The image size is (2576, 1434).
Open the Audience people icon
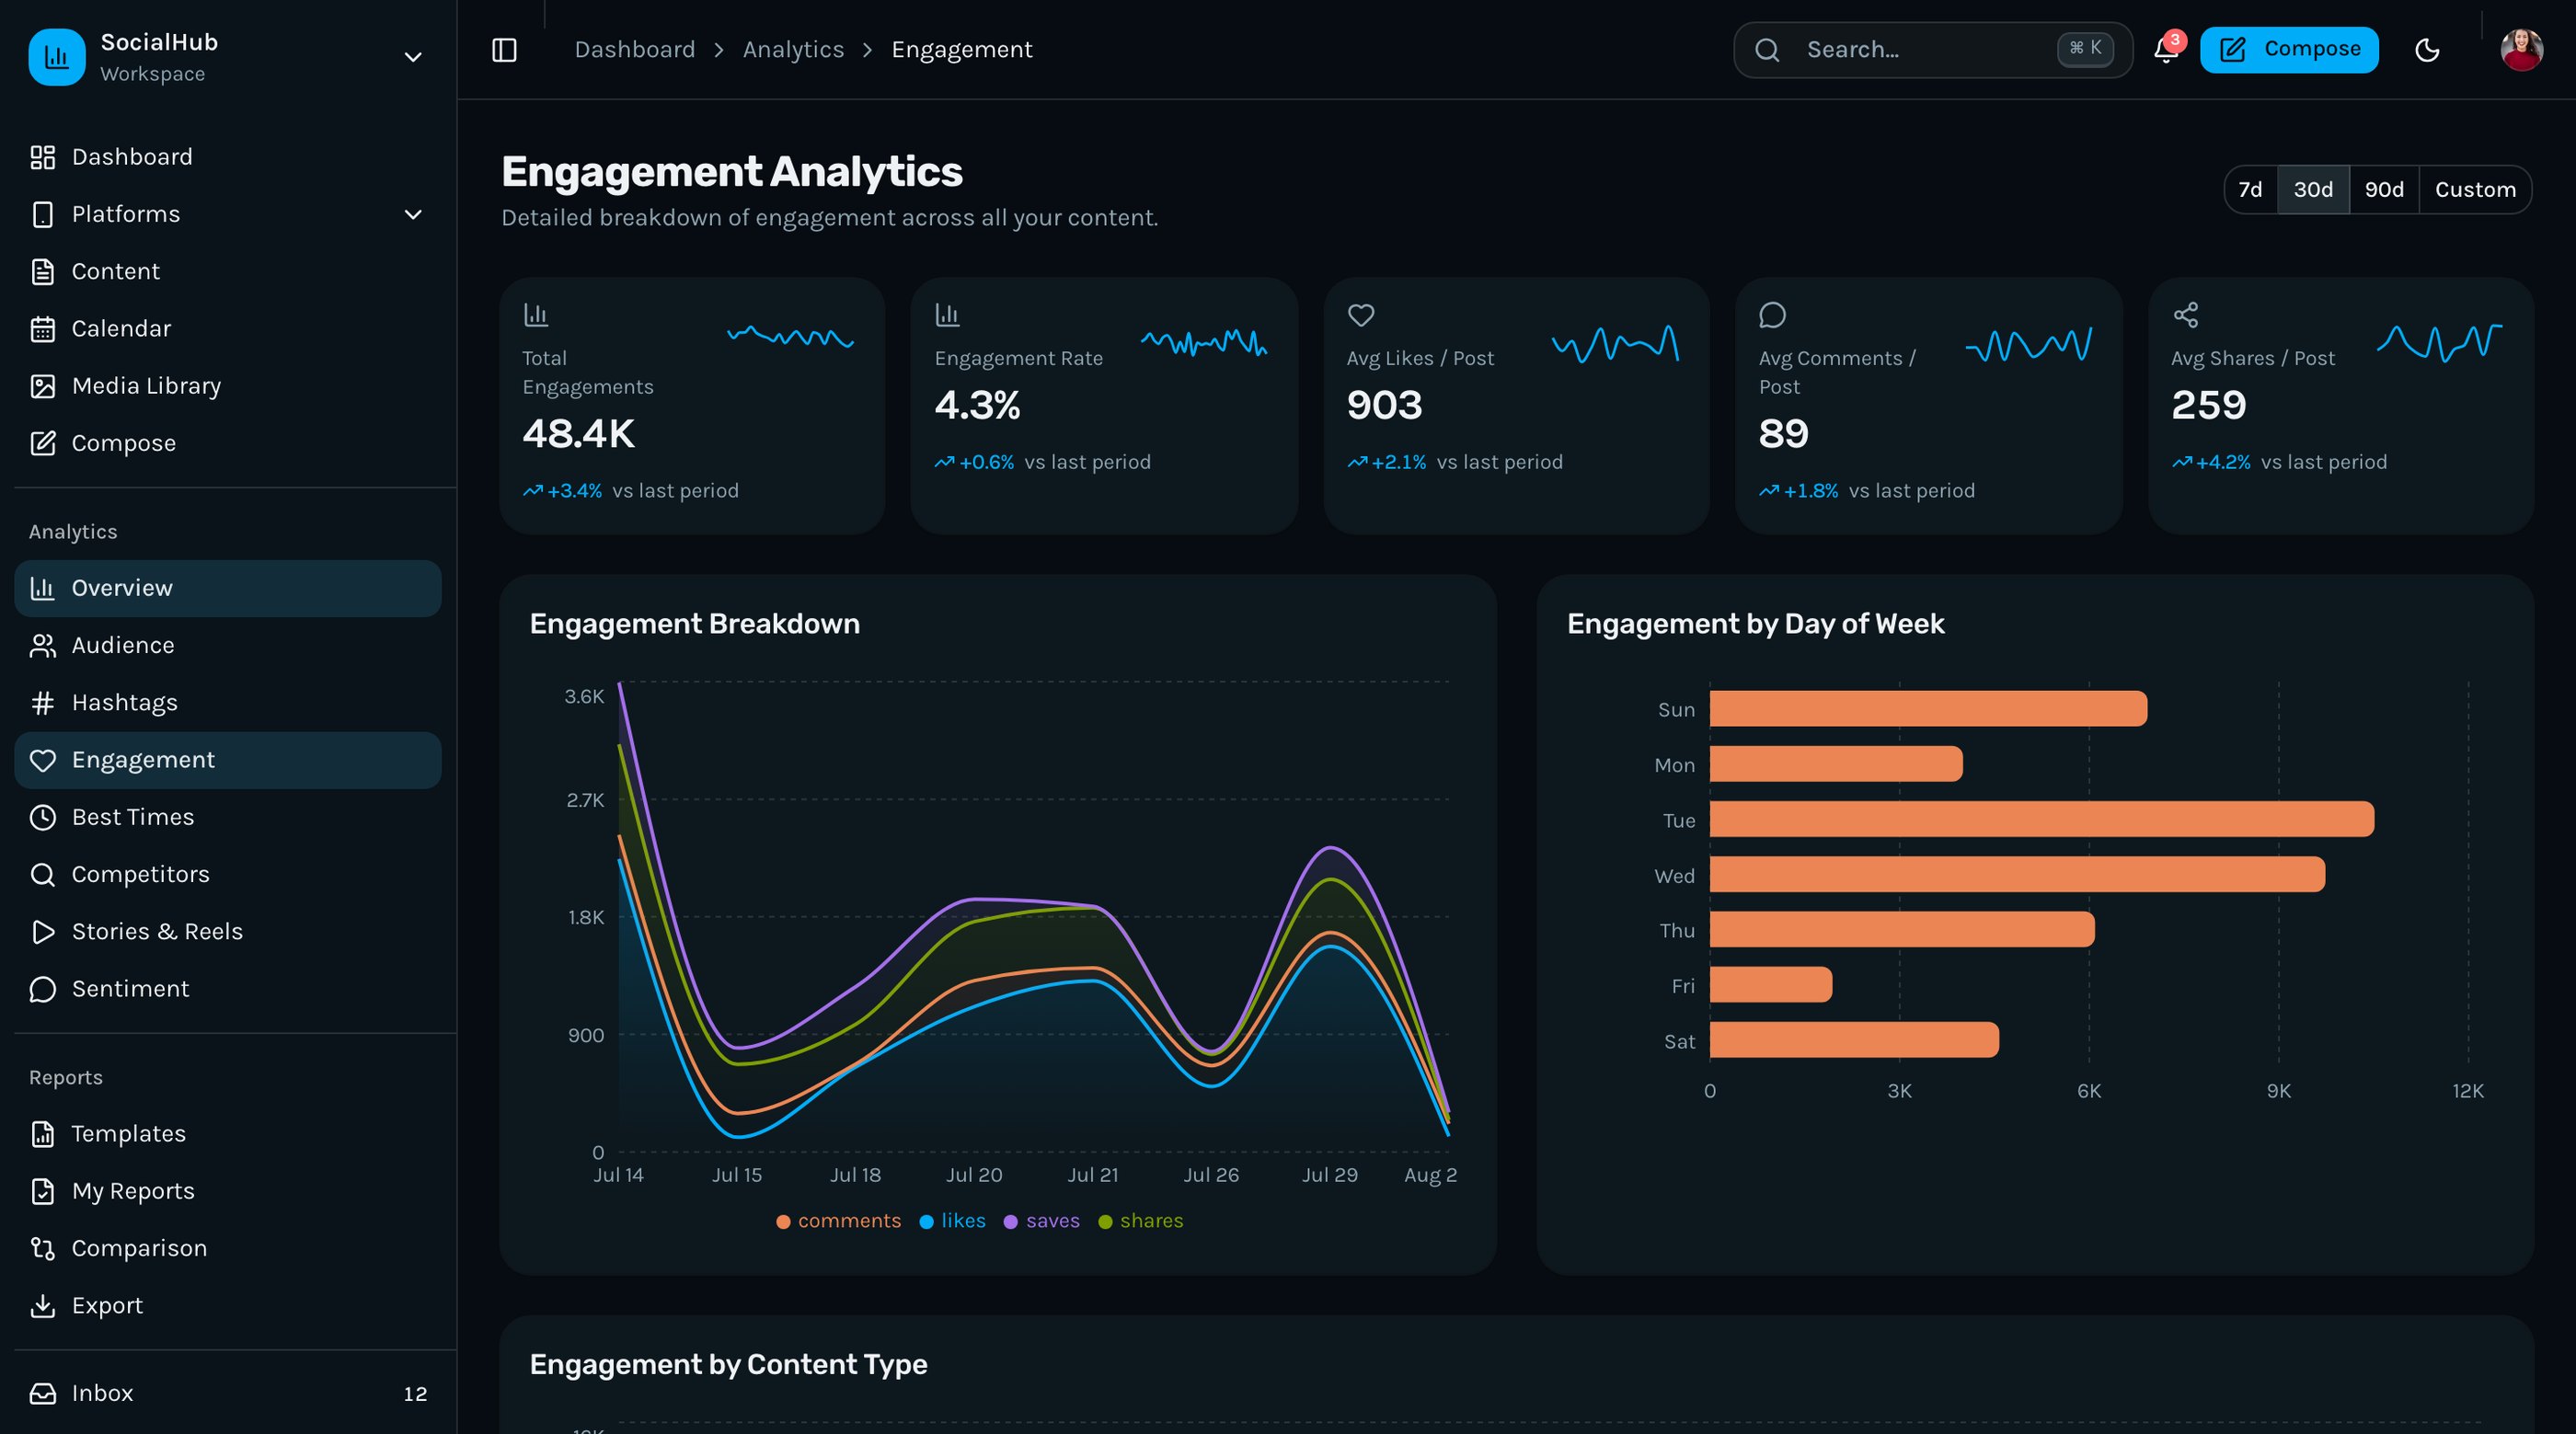[x=42, y=646]
